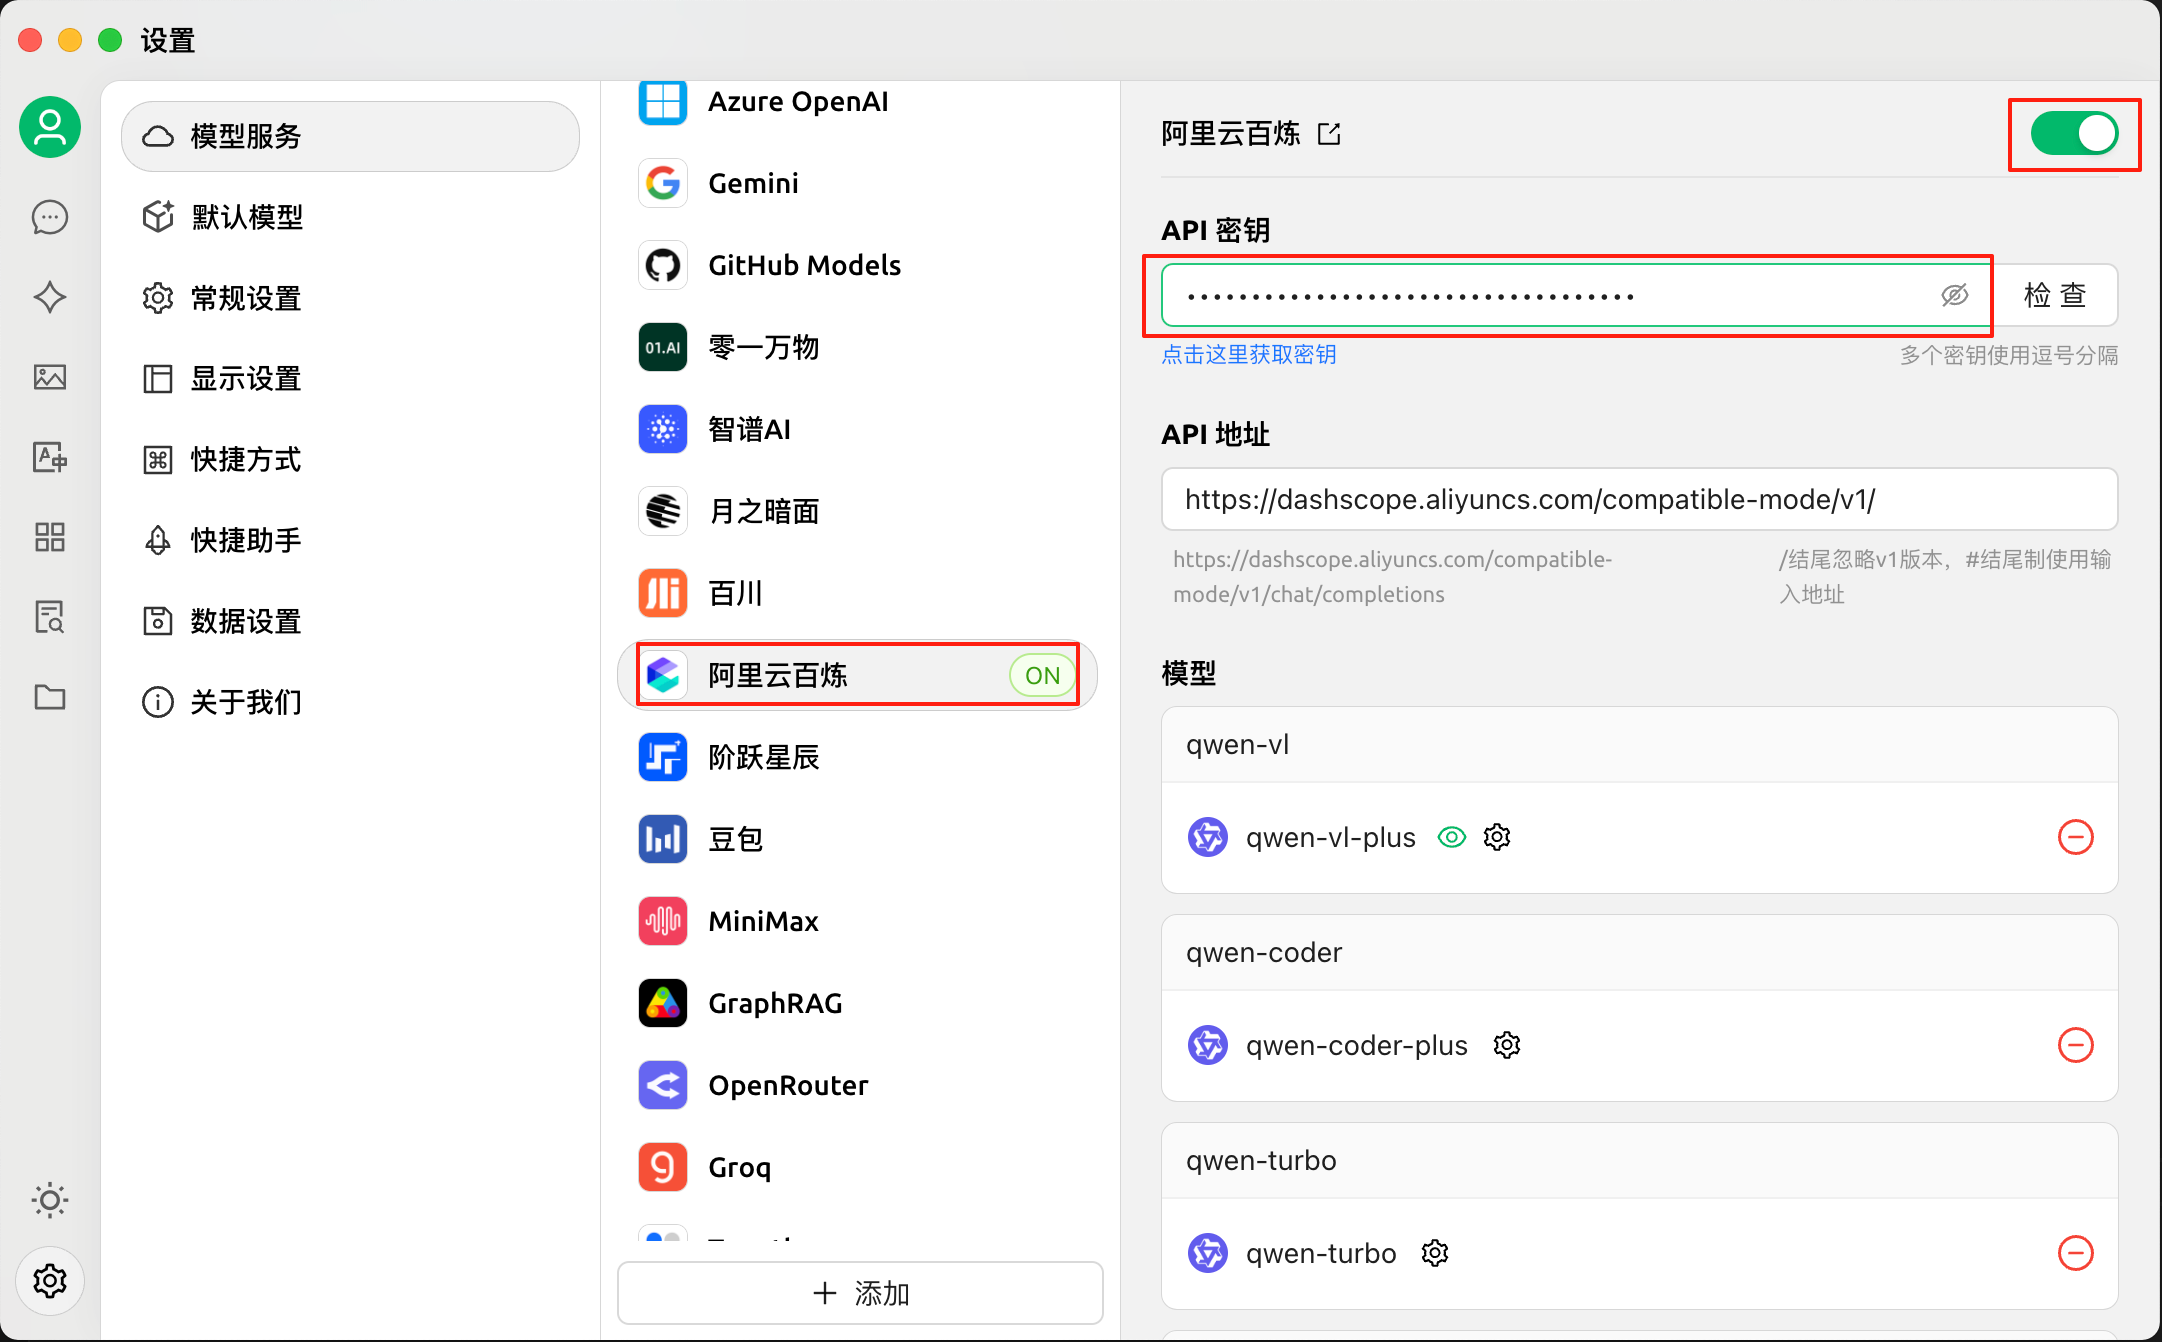This screenshot has height=1342, width=2162.
Task: Switch theme with the sun icon
Action: point(50,1200)
